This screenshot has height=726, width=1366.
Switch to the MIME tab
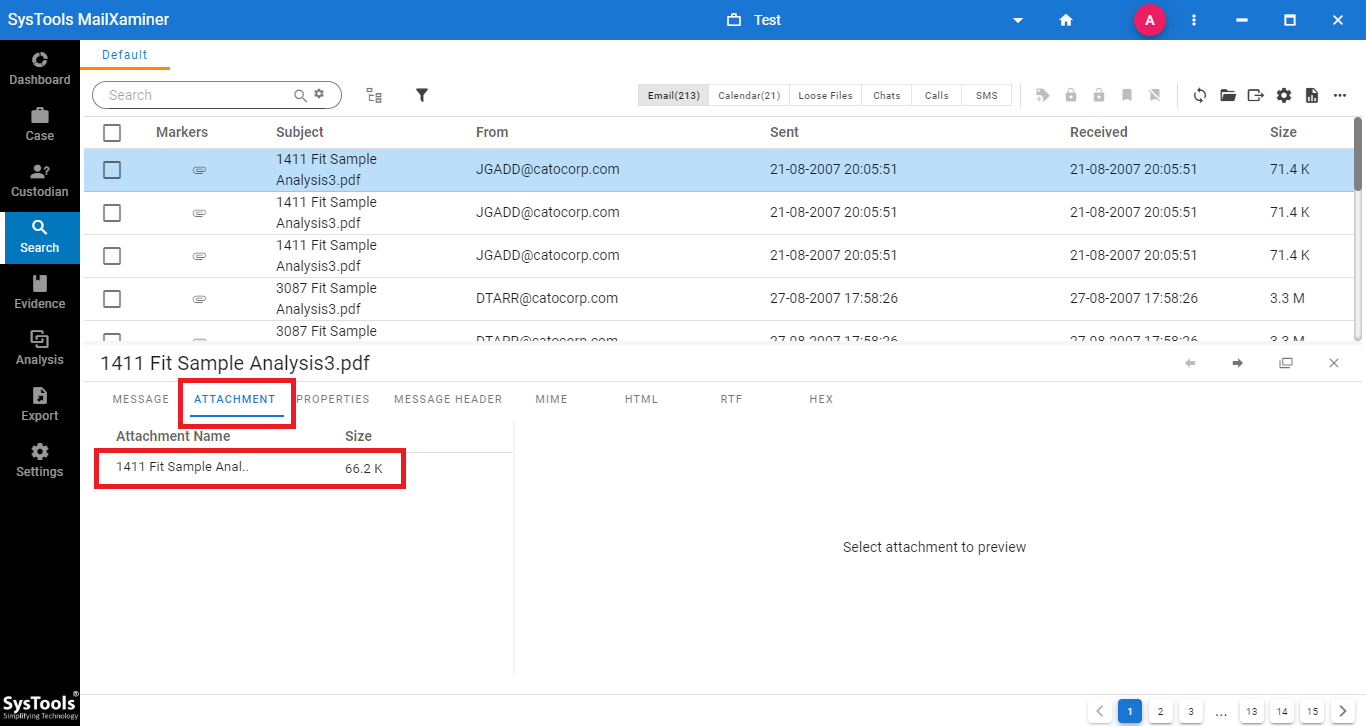(x=551, y=399)
